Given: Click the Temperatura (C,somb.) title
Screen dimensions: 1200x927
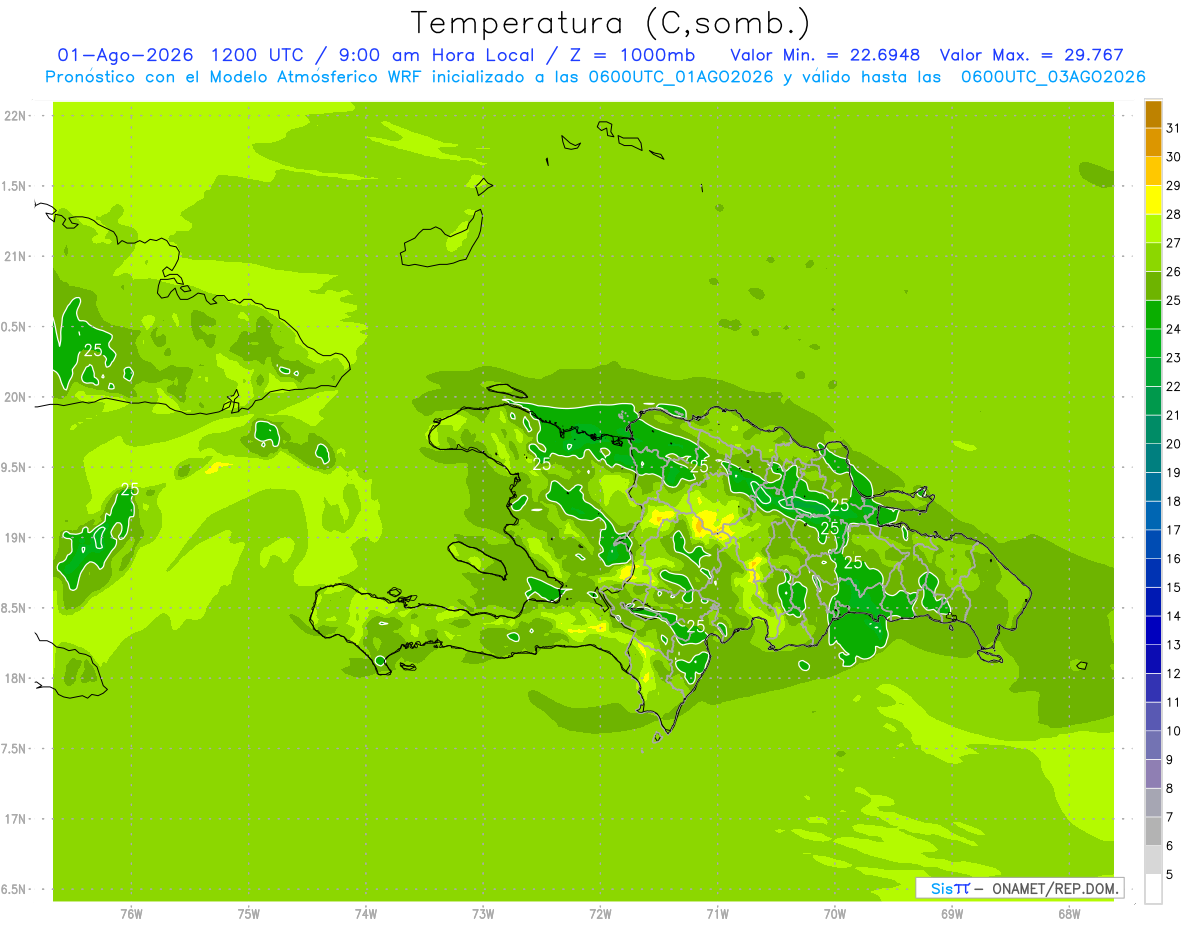Looking at the screenshot, I should [x=611, y=22].
